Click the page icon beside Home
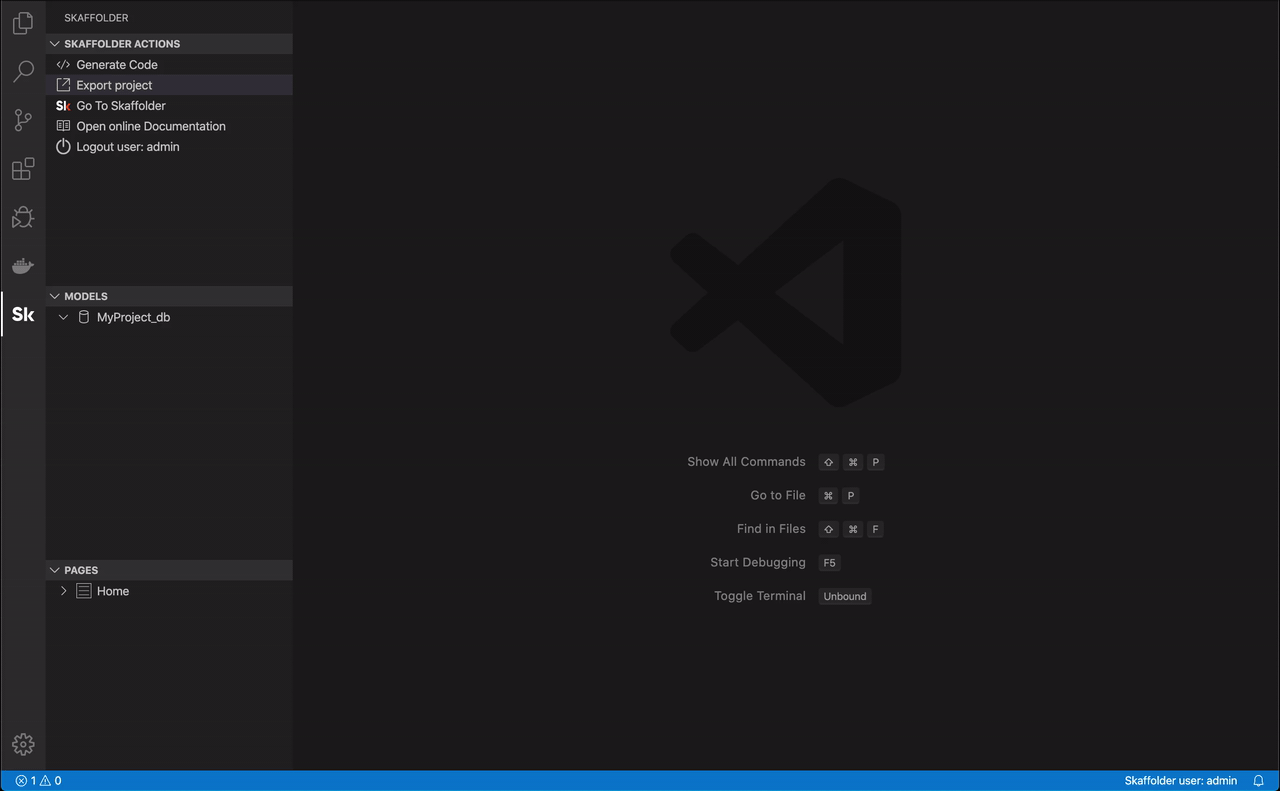Viewport: 1280px width, 791px height. [84, 591]
